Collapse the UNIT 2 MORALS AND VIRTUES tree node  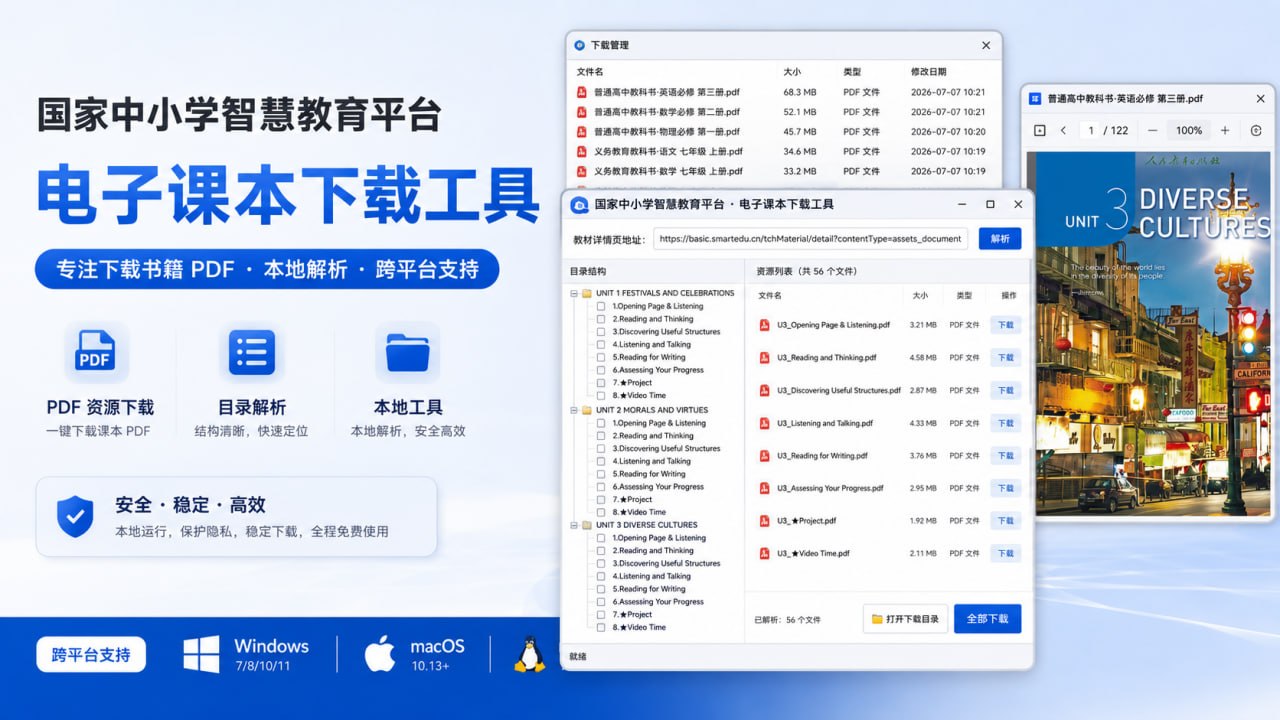(x=574, y=410)
